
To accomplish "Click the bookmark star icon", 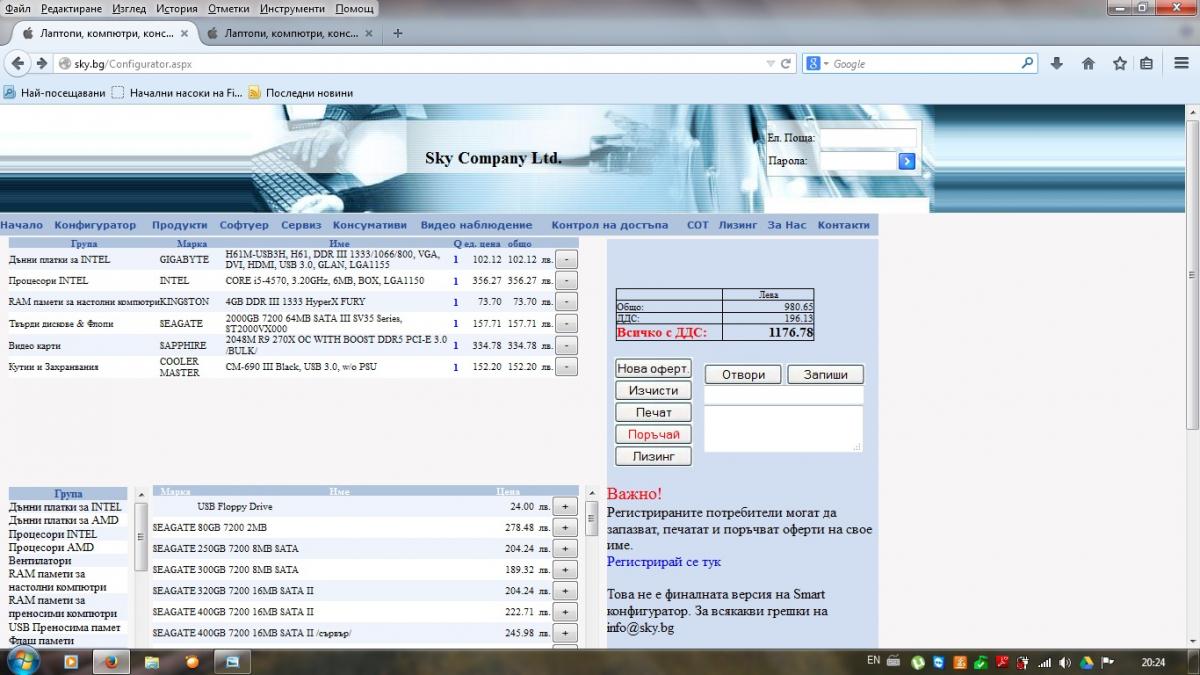I will click(1120, 63).
